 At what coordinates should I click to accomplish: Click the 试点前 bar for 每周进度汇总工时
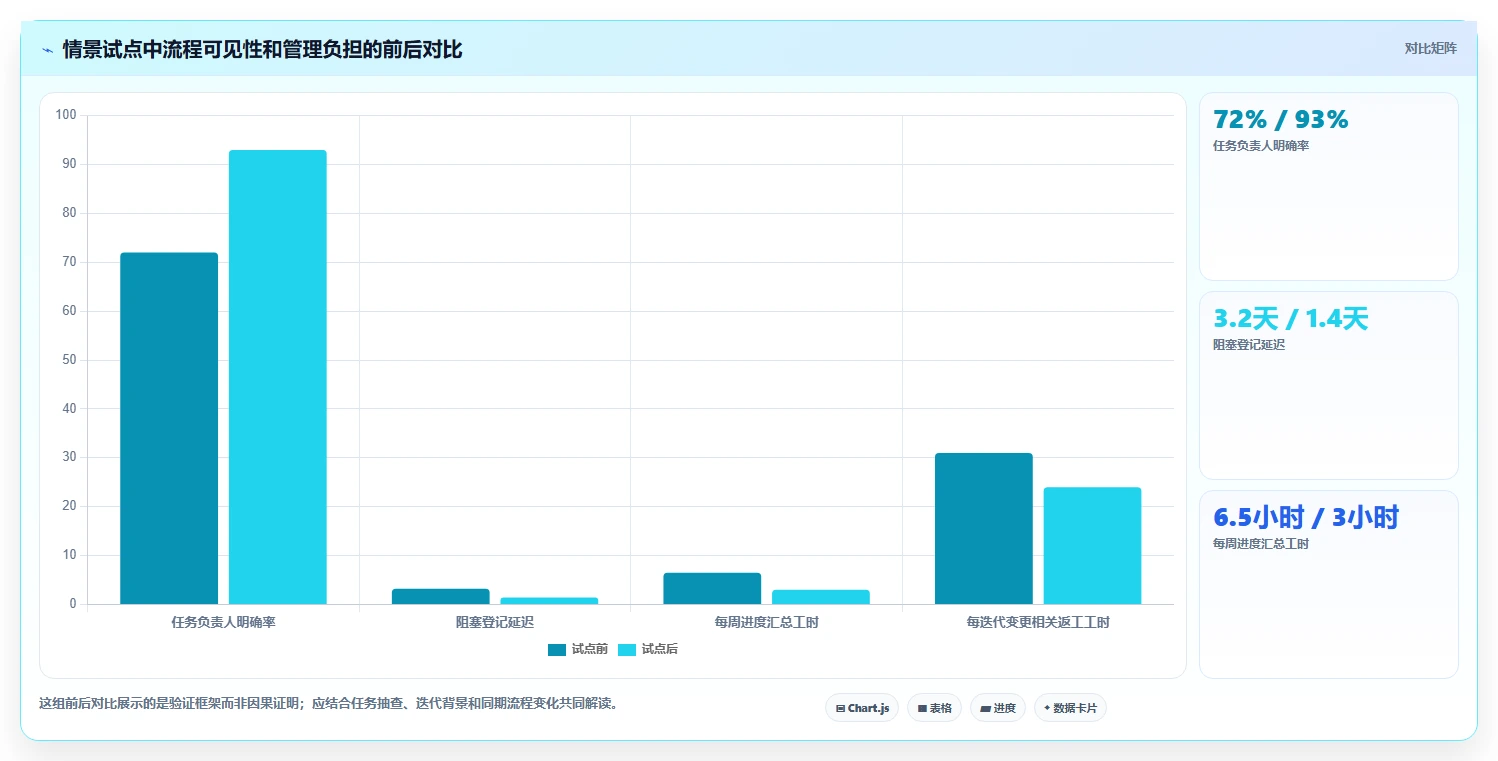pyautogui.click(x=712, y=588)
